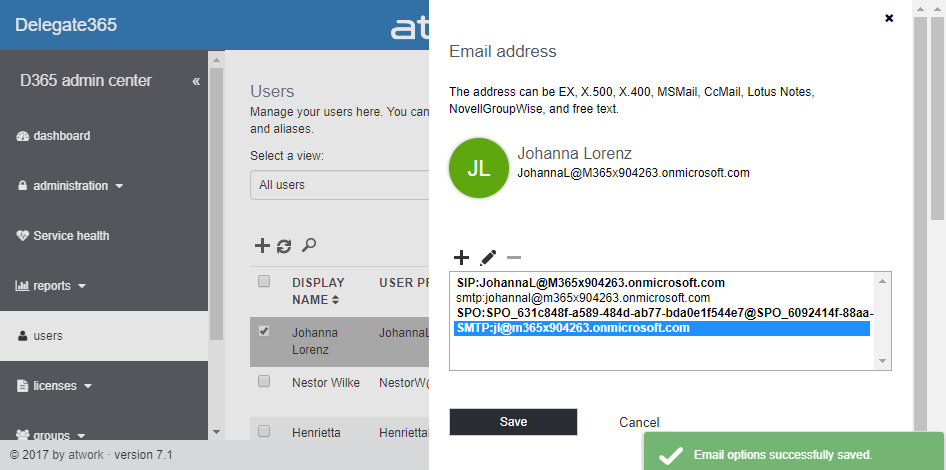Click the licenses document icon
The height and width of the screenshot is (470, 946).
[x=22, y=386]
